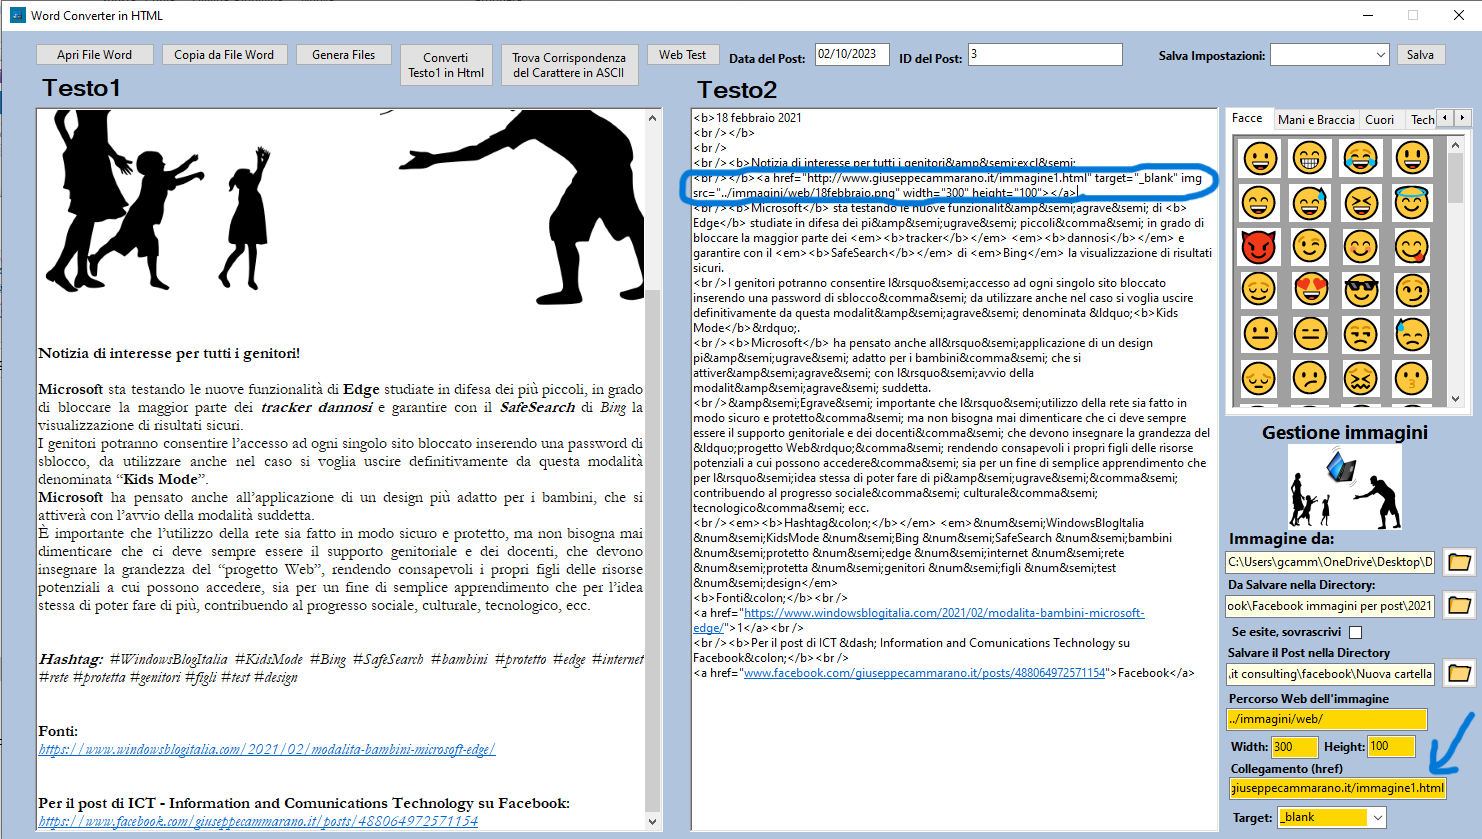This screenshot has width=1482, height=839.
Task: Insert the expressionless face emoji
Action: (x=1310, y=334)
